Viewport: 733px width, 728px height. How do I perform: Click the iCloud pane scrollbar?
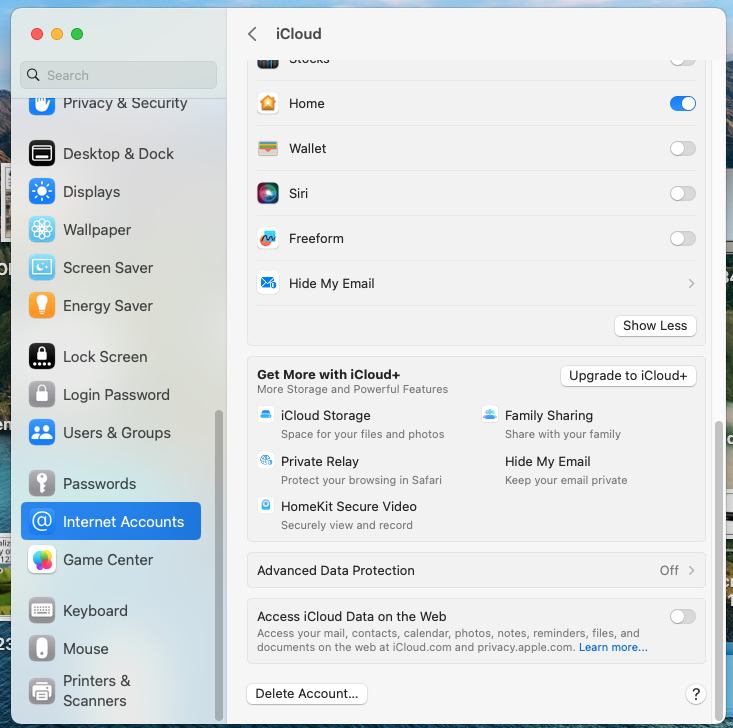click(x=719, y=571)
